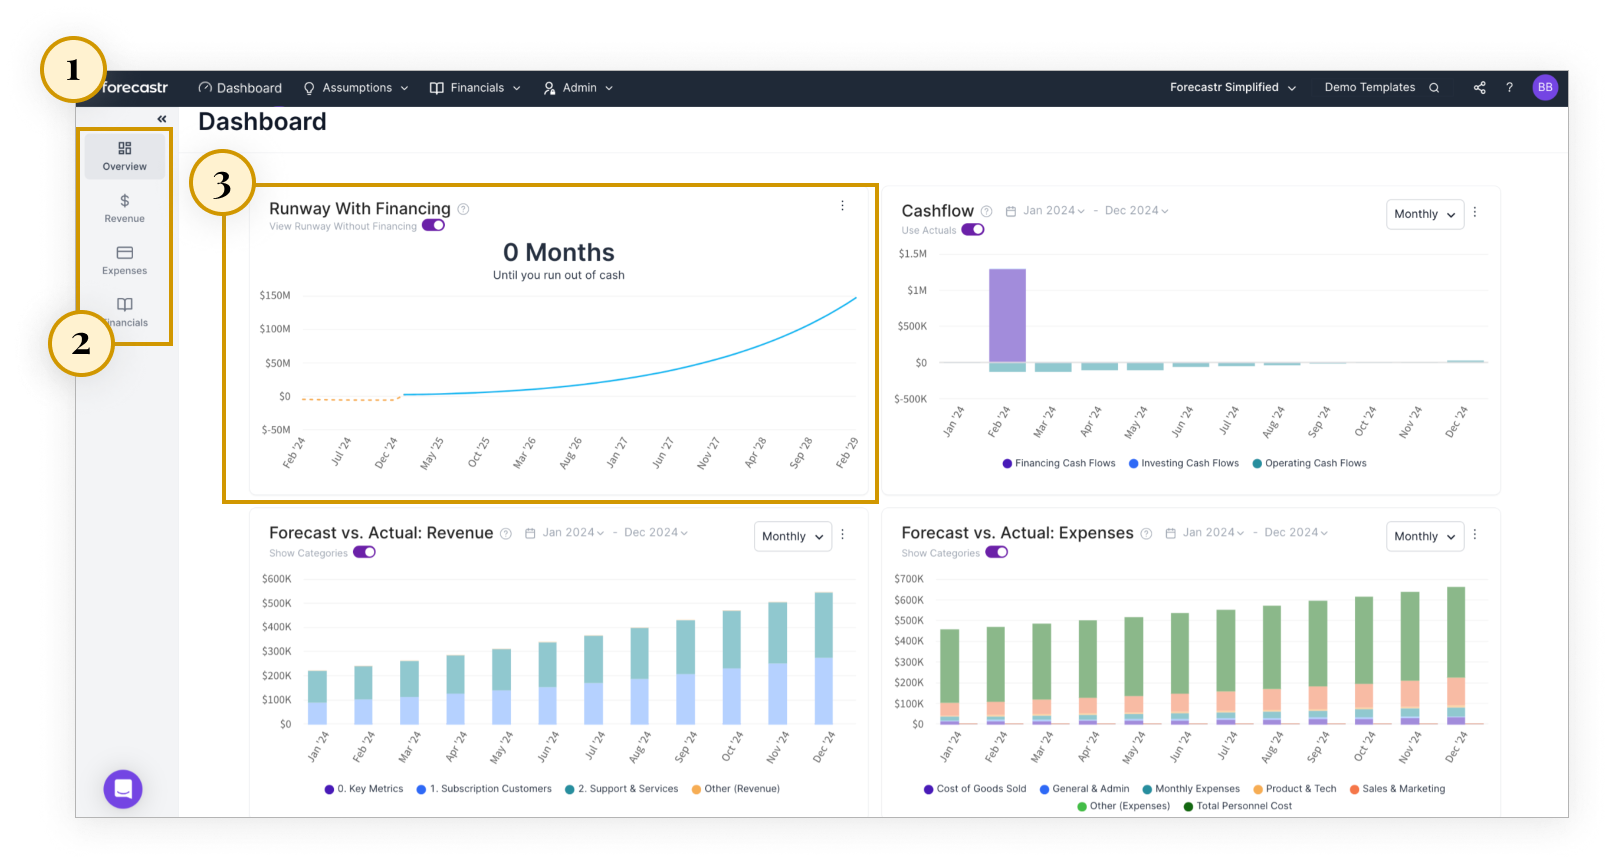Image resolution: width=1609 pixels, height=862 pixels.
Task: Open Forecast vs. Actual: Revenue three-dot menu
Action: click(843, 535)
